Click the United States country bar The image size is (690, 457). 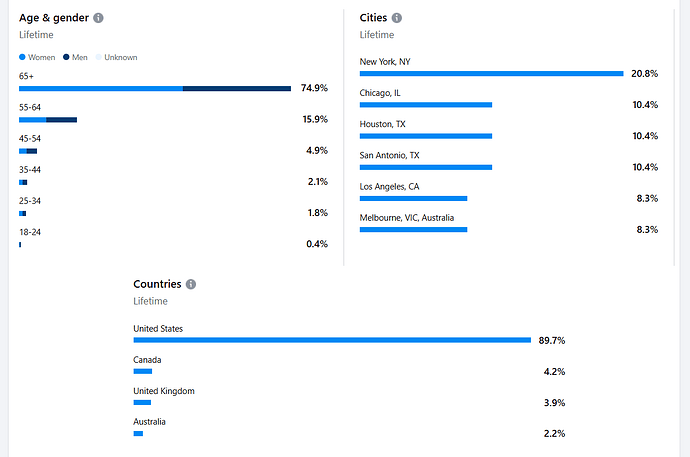(x=332, y=340)
